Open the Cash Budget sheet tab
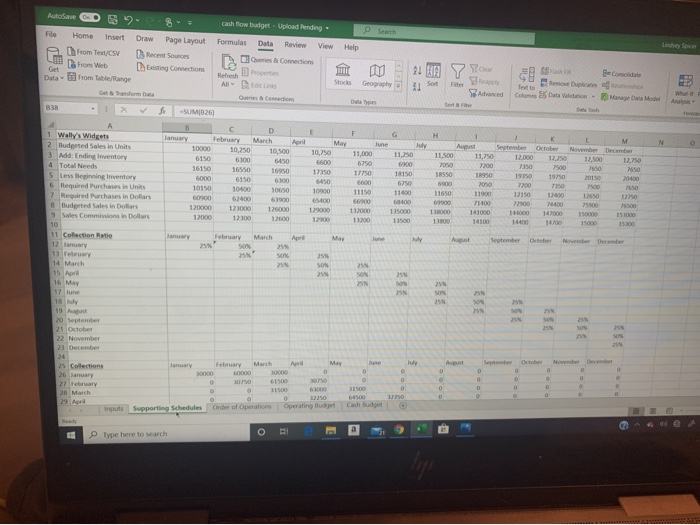700x525 pixels. 364,405
